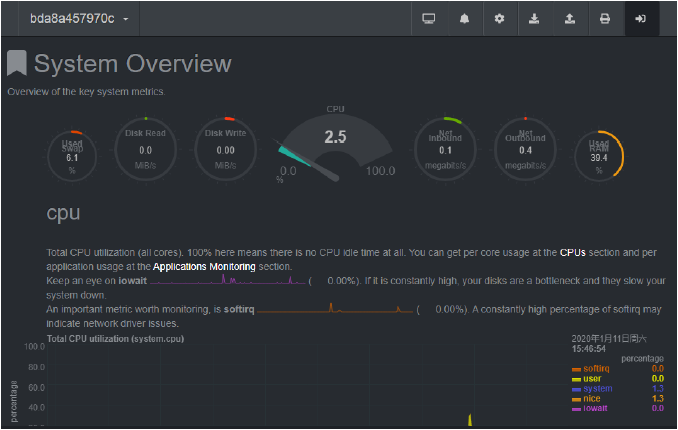
Task: Click the download update icon
Action: [x=534, y=18]
